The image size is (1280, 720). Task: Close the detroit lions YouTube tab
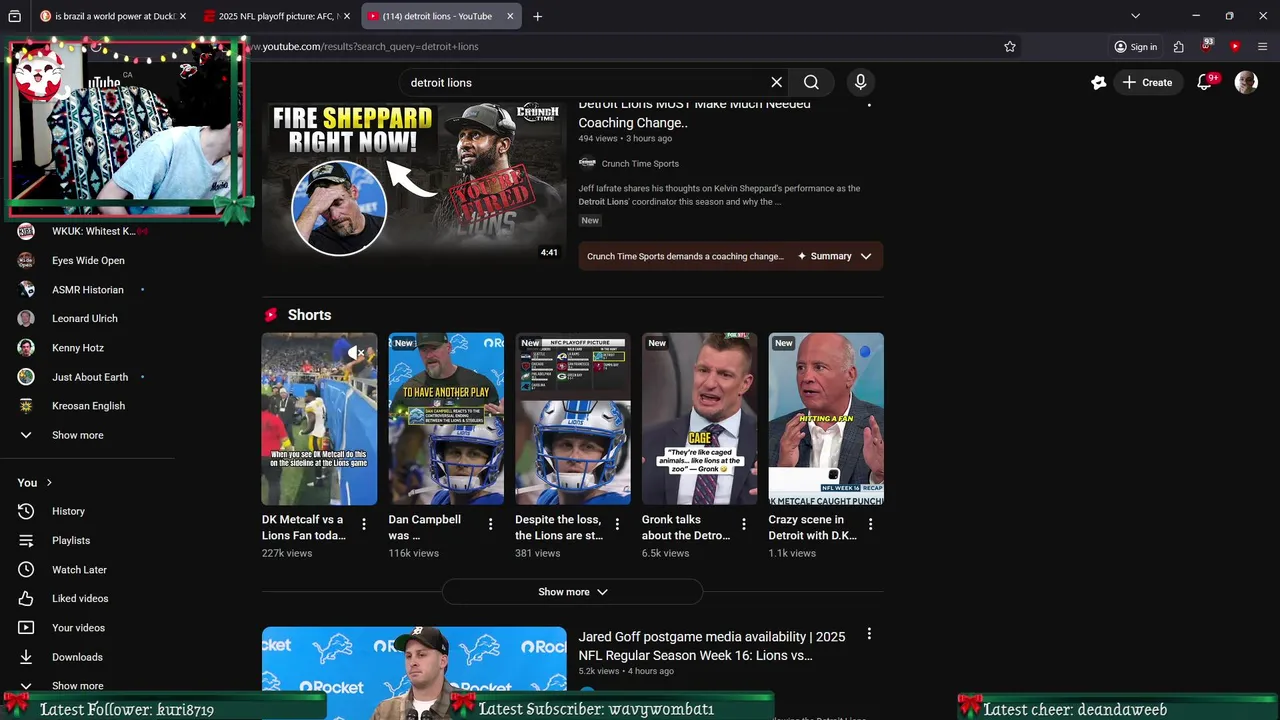510,16
